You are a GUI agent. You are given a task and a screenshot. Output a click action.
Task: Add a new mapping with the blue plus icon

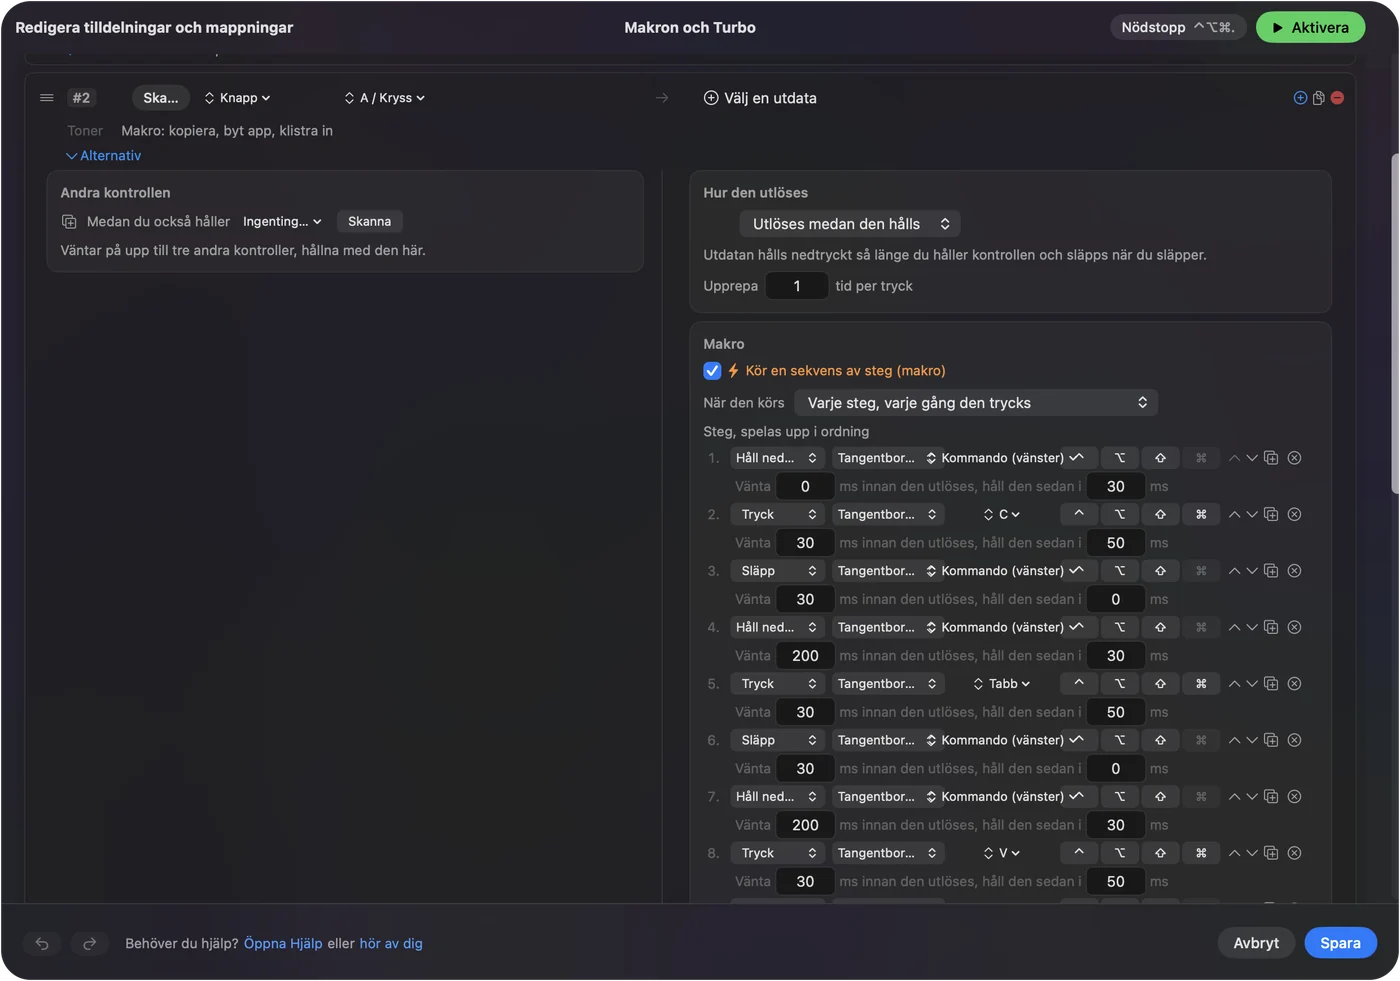[x=1300, y=98]
